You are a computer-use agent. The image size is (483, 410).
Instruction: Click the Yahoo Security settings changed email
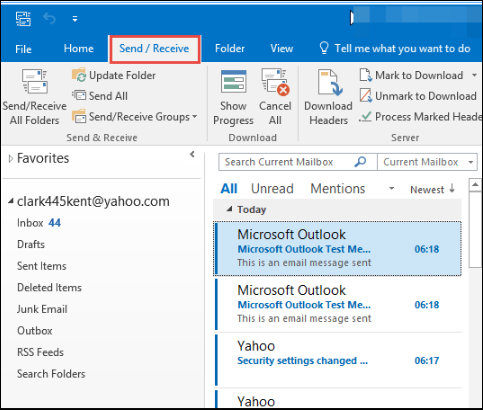click(337, 360)
